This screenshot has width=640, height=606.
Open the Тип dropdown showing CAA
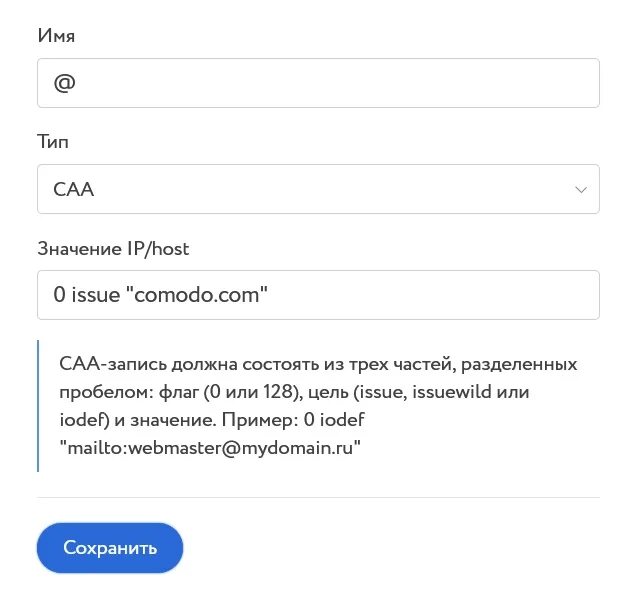click(x=318, y=189)
